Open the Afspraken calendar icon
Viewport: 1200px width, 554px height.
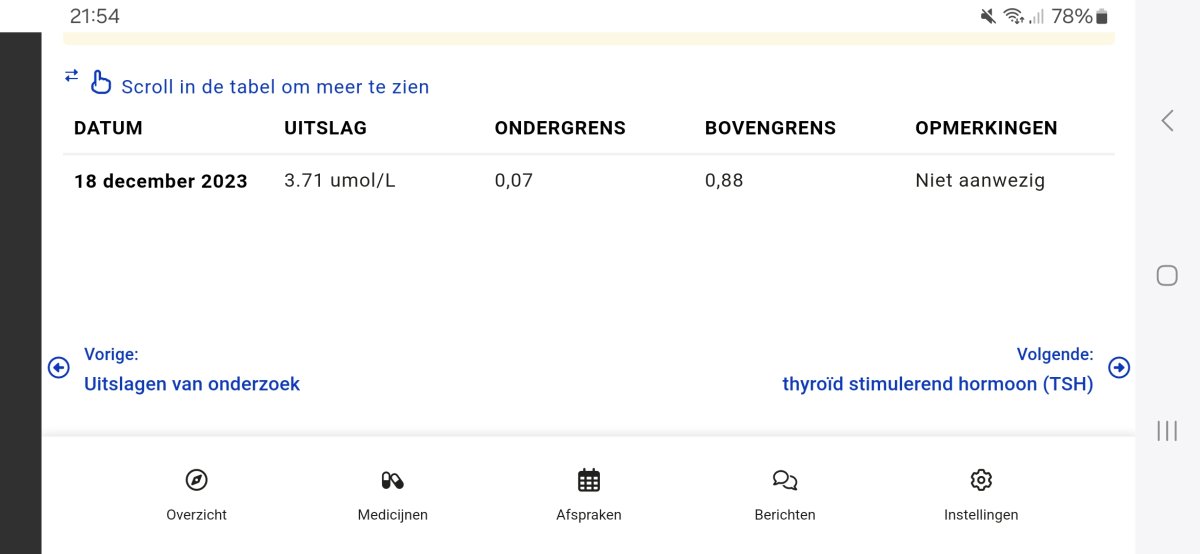589,480
